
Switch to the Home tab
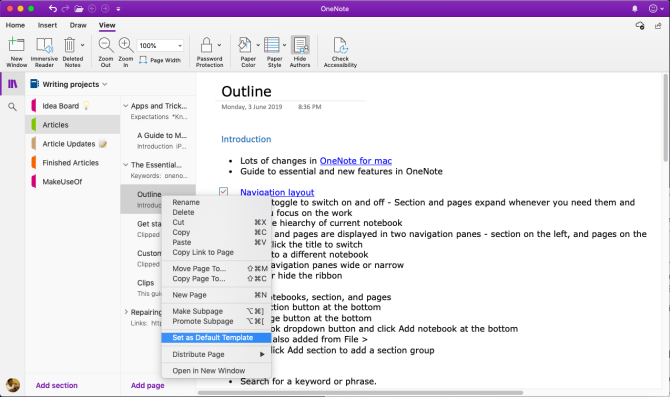[15, 25]
